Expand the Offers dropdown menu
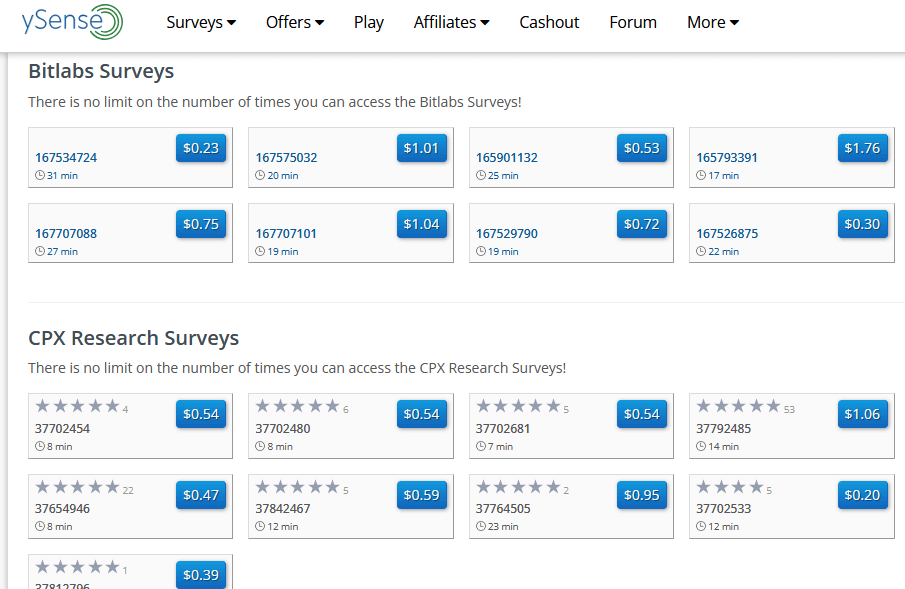This screenshot has height=589, width=905. point(295,22)
